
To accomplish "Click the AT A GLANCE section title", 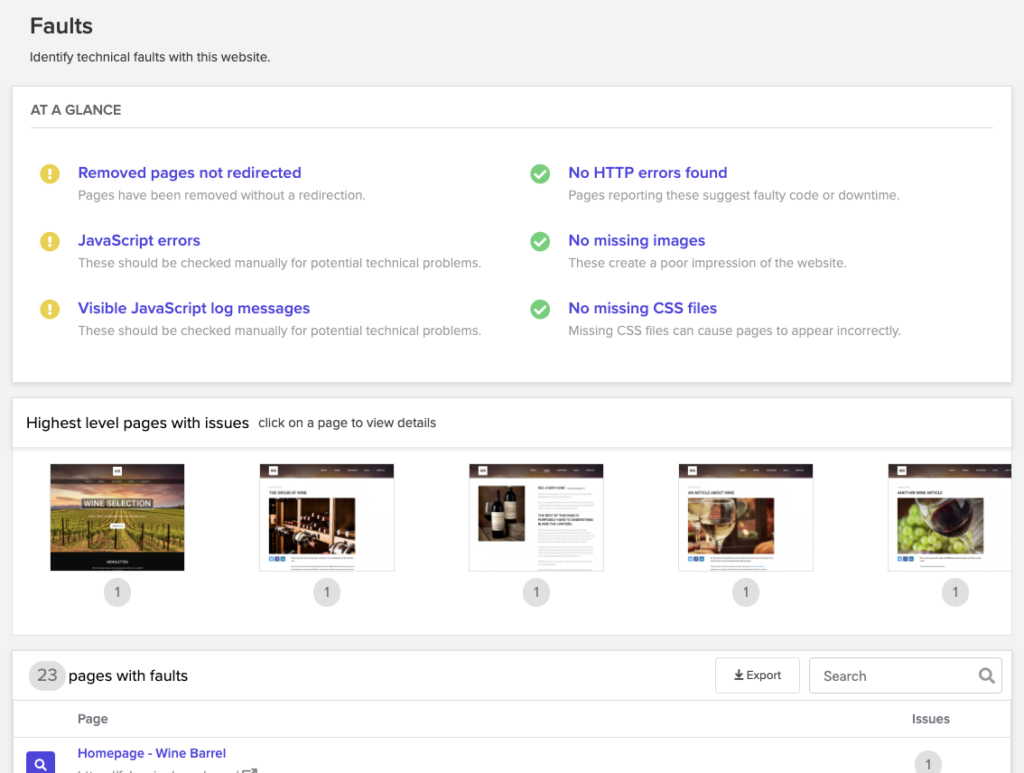I will tap(76, 110).
